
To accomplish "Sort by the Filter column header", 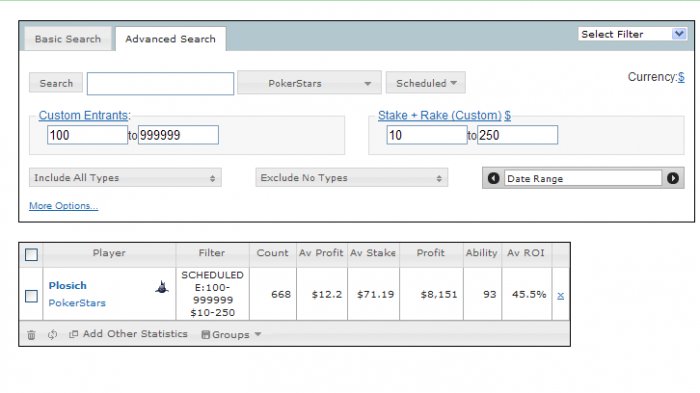I will pos(212,253).
